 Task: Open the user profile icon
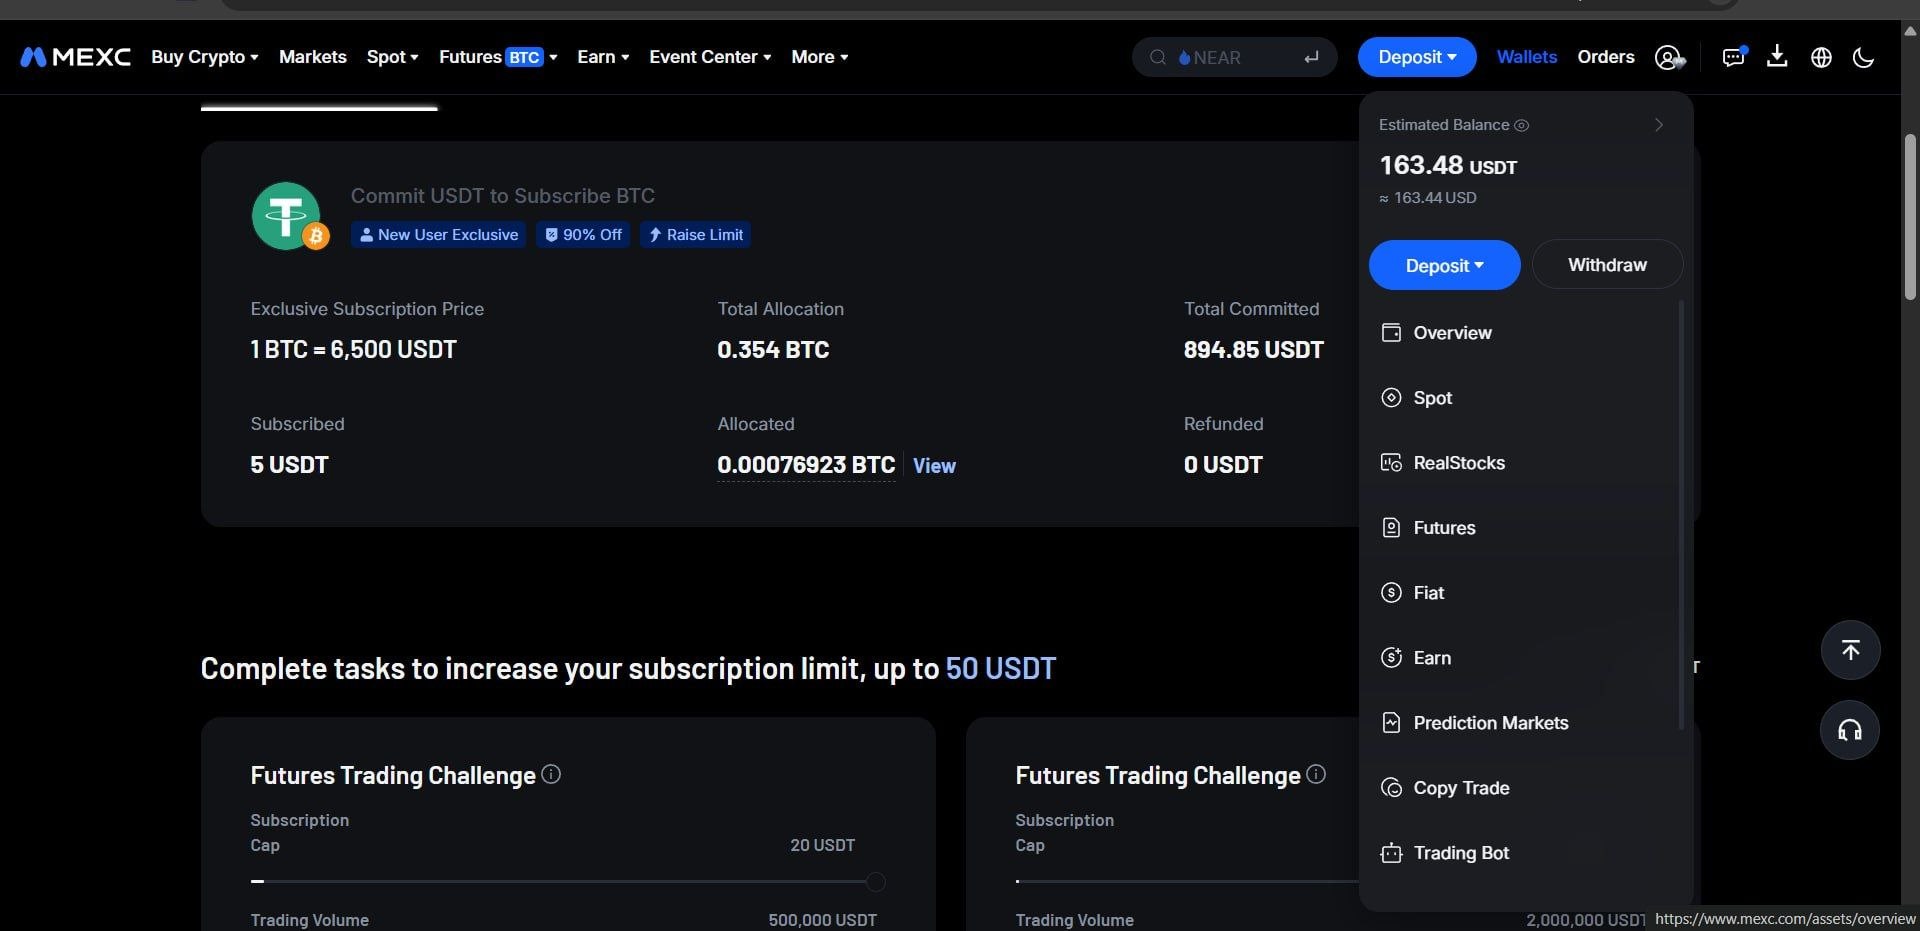[x=1669, y=57]
